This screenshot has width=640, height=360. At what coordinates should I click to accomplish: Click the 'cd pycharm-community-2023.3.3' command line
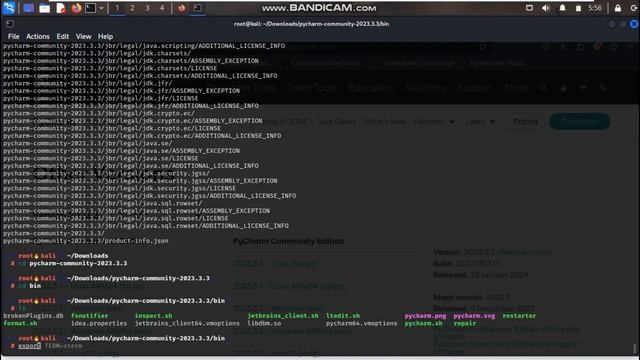tap(73, 264)
